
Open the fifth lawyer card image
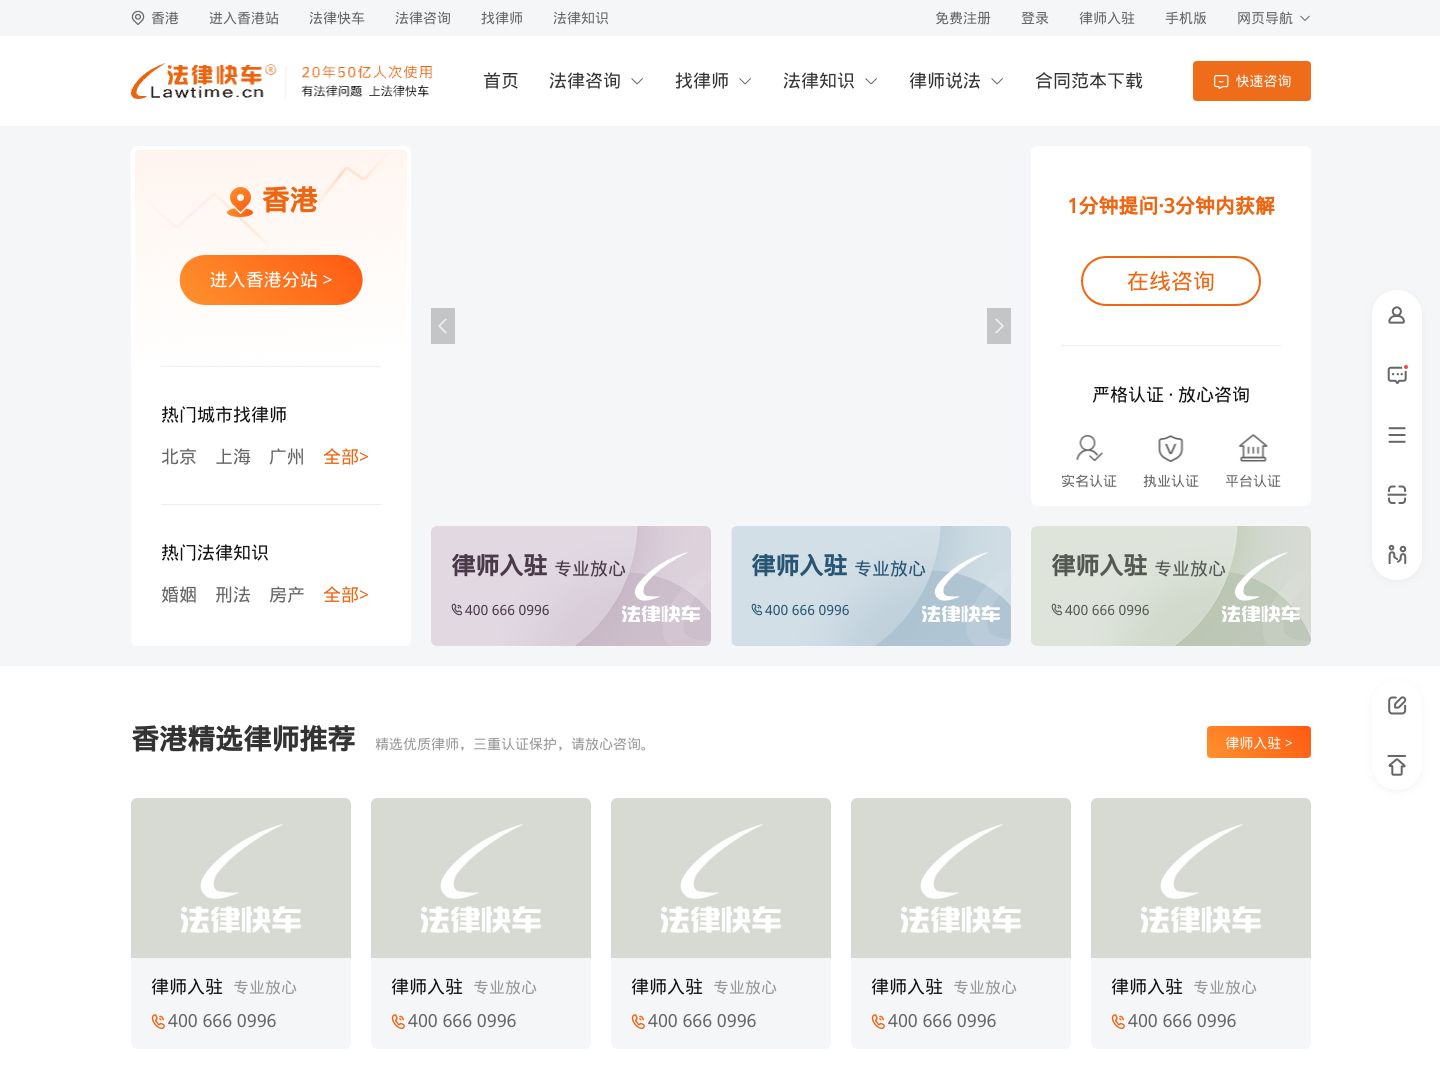[1201, 878]
